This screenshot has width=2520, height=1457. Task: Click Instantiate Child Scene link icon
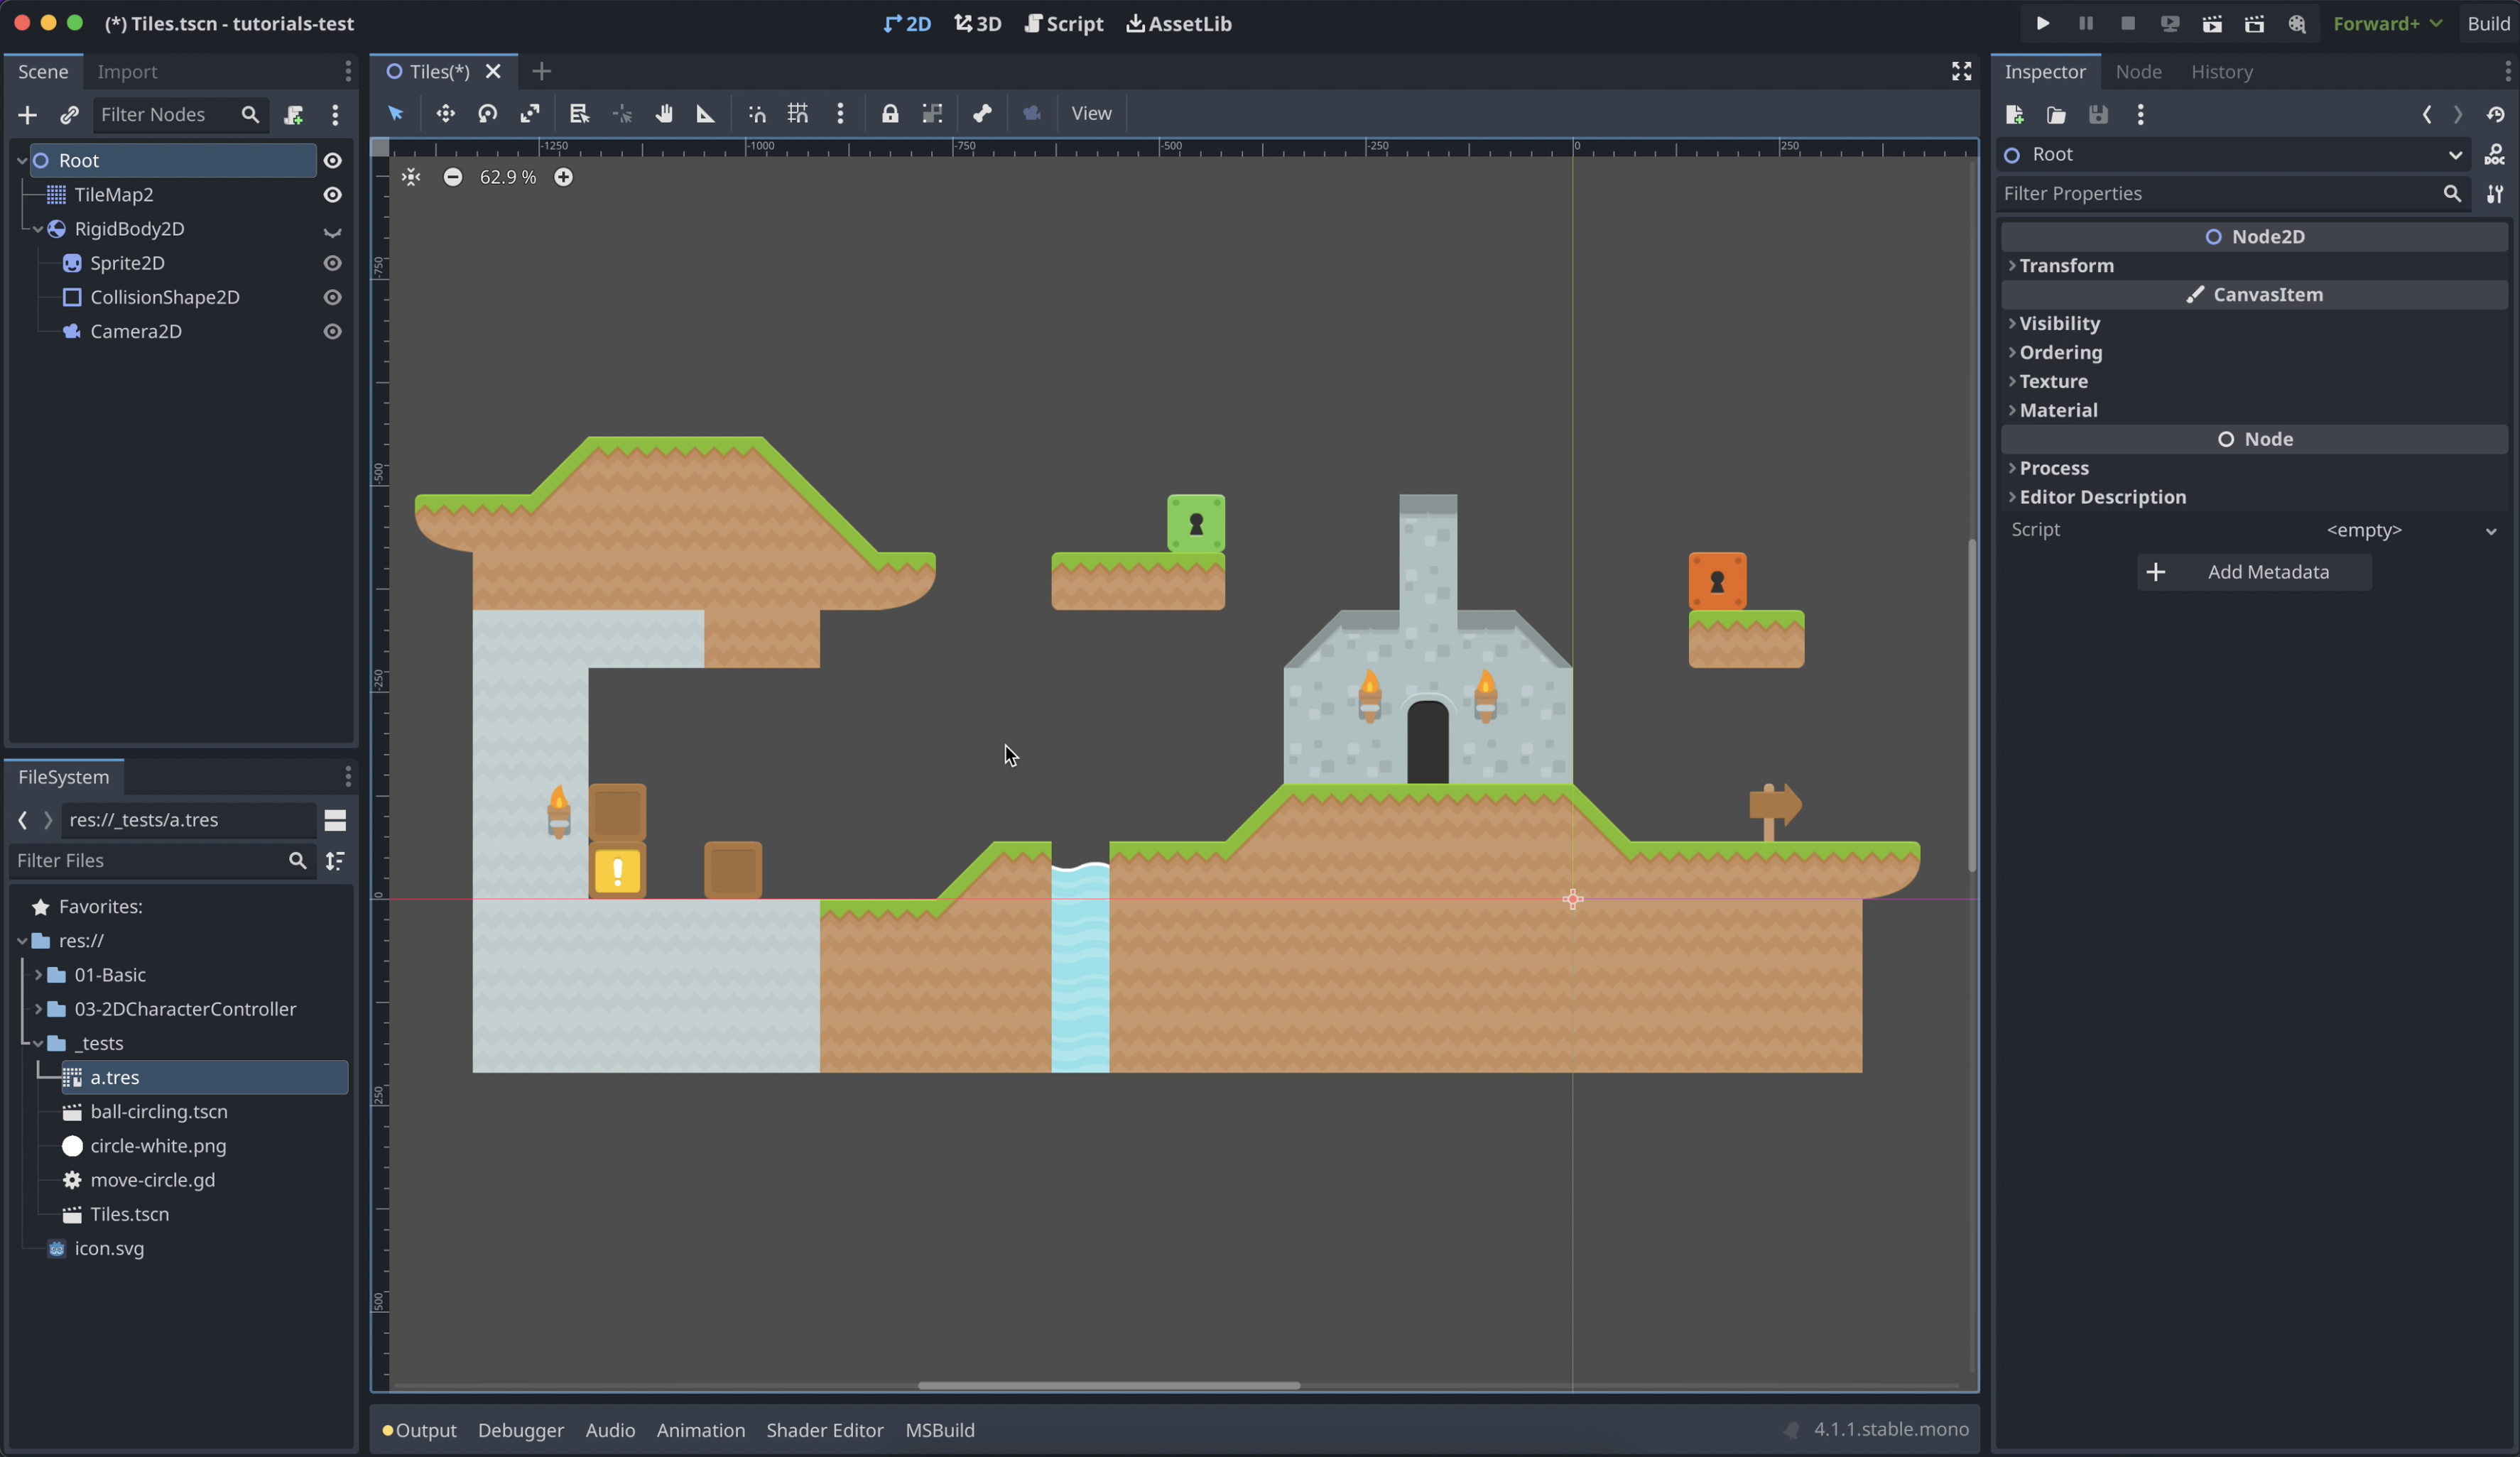69,115
